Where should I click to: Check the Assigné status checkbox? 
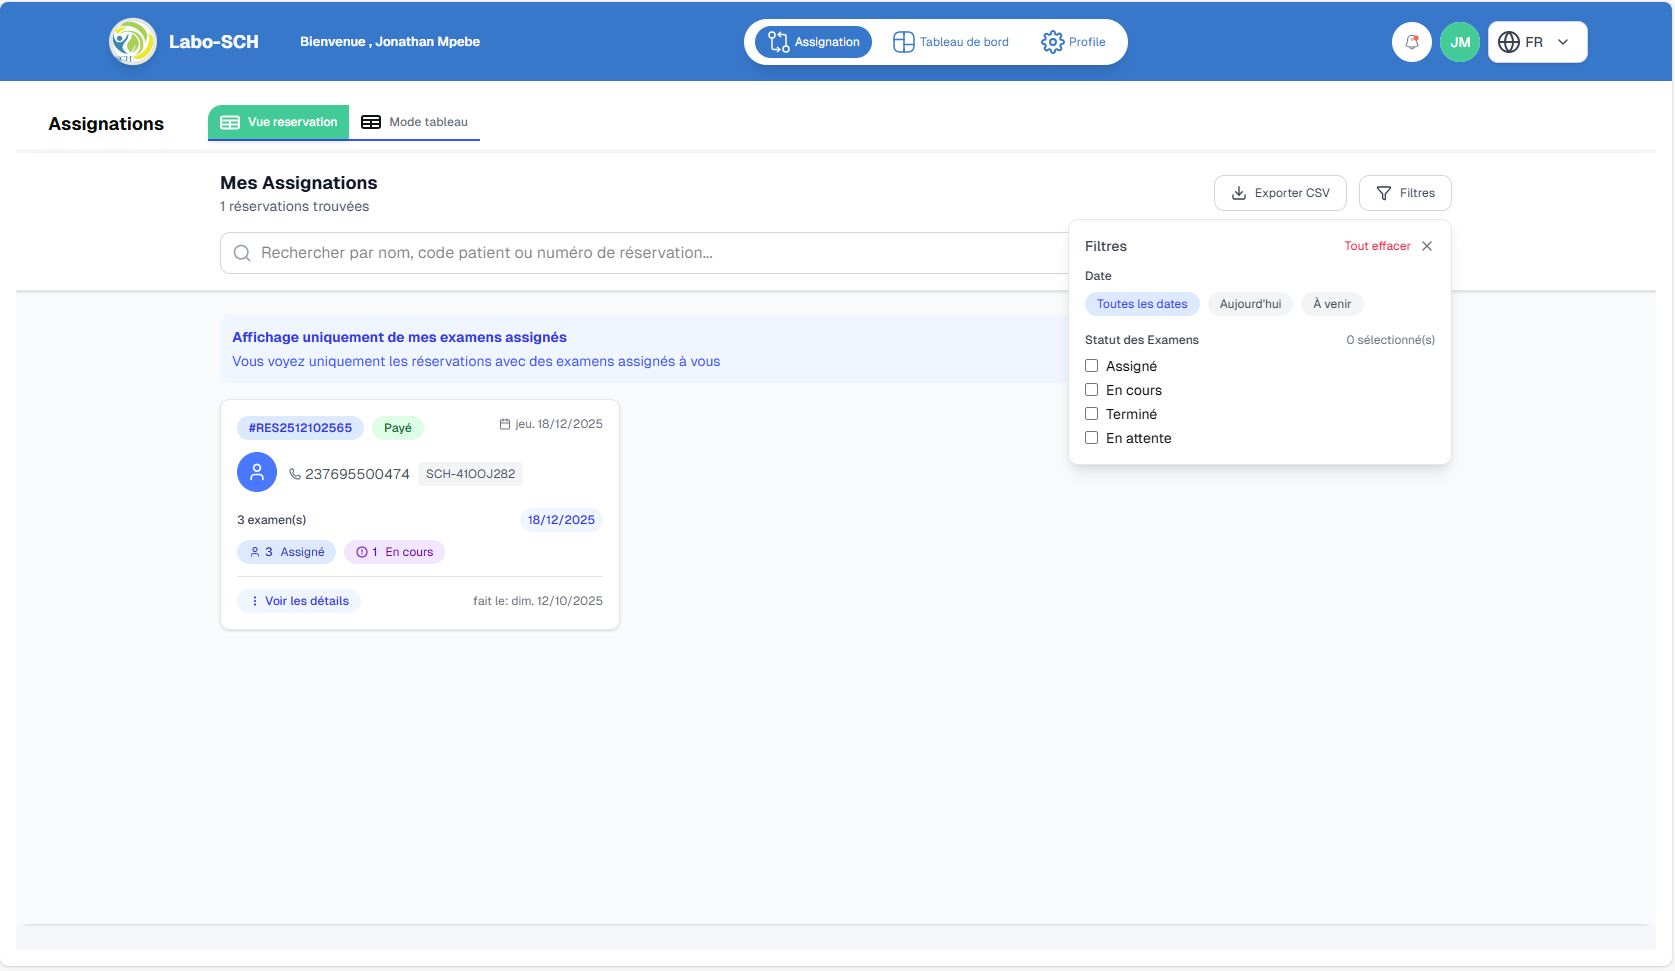1092,366
